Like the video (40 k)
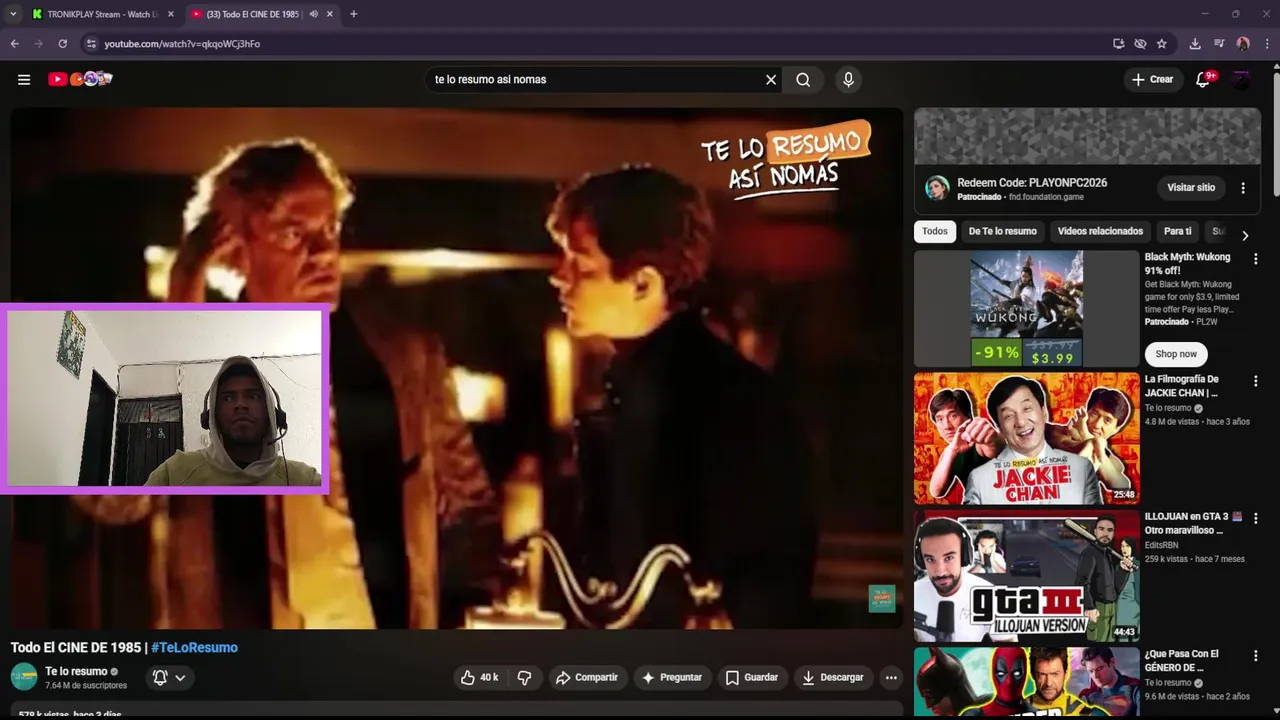The width and height of the screenshot is (1280, 720). (x=479, y=677)
